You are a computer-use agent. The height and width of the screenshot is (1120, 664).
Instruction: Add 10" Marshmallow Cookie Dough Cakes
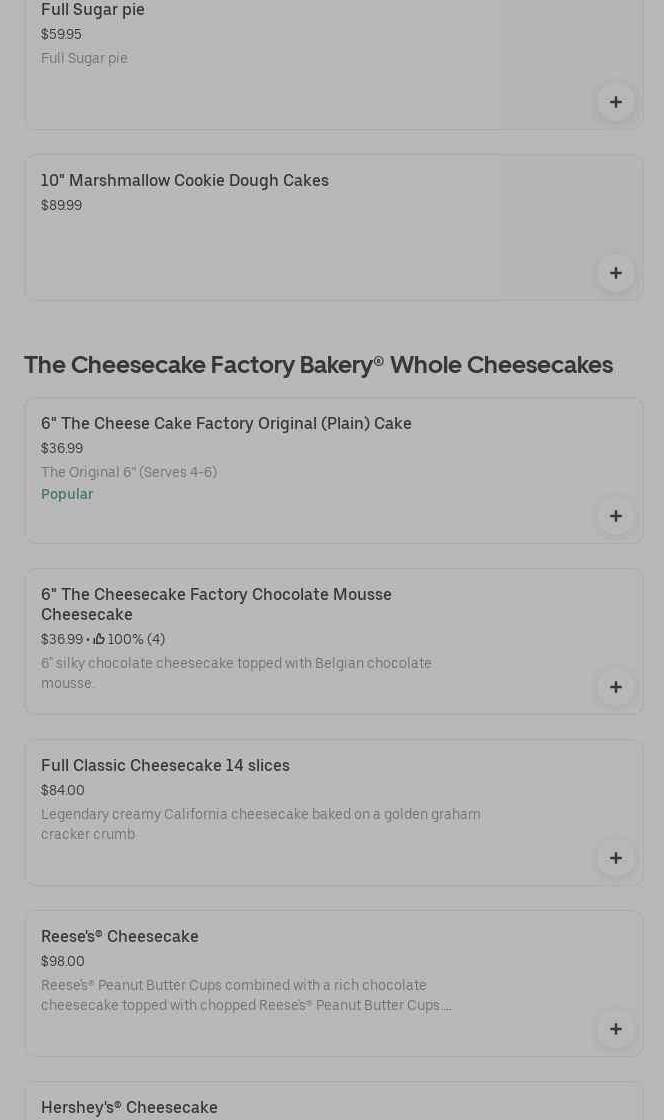click(615, 273)
